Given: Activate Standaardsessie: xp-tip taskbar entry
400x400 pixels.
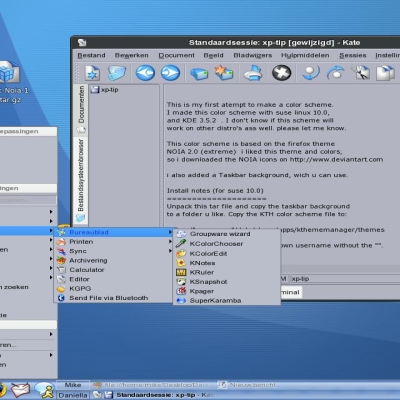Looking at the screenshot, I should 153,395.
